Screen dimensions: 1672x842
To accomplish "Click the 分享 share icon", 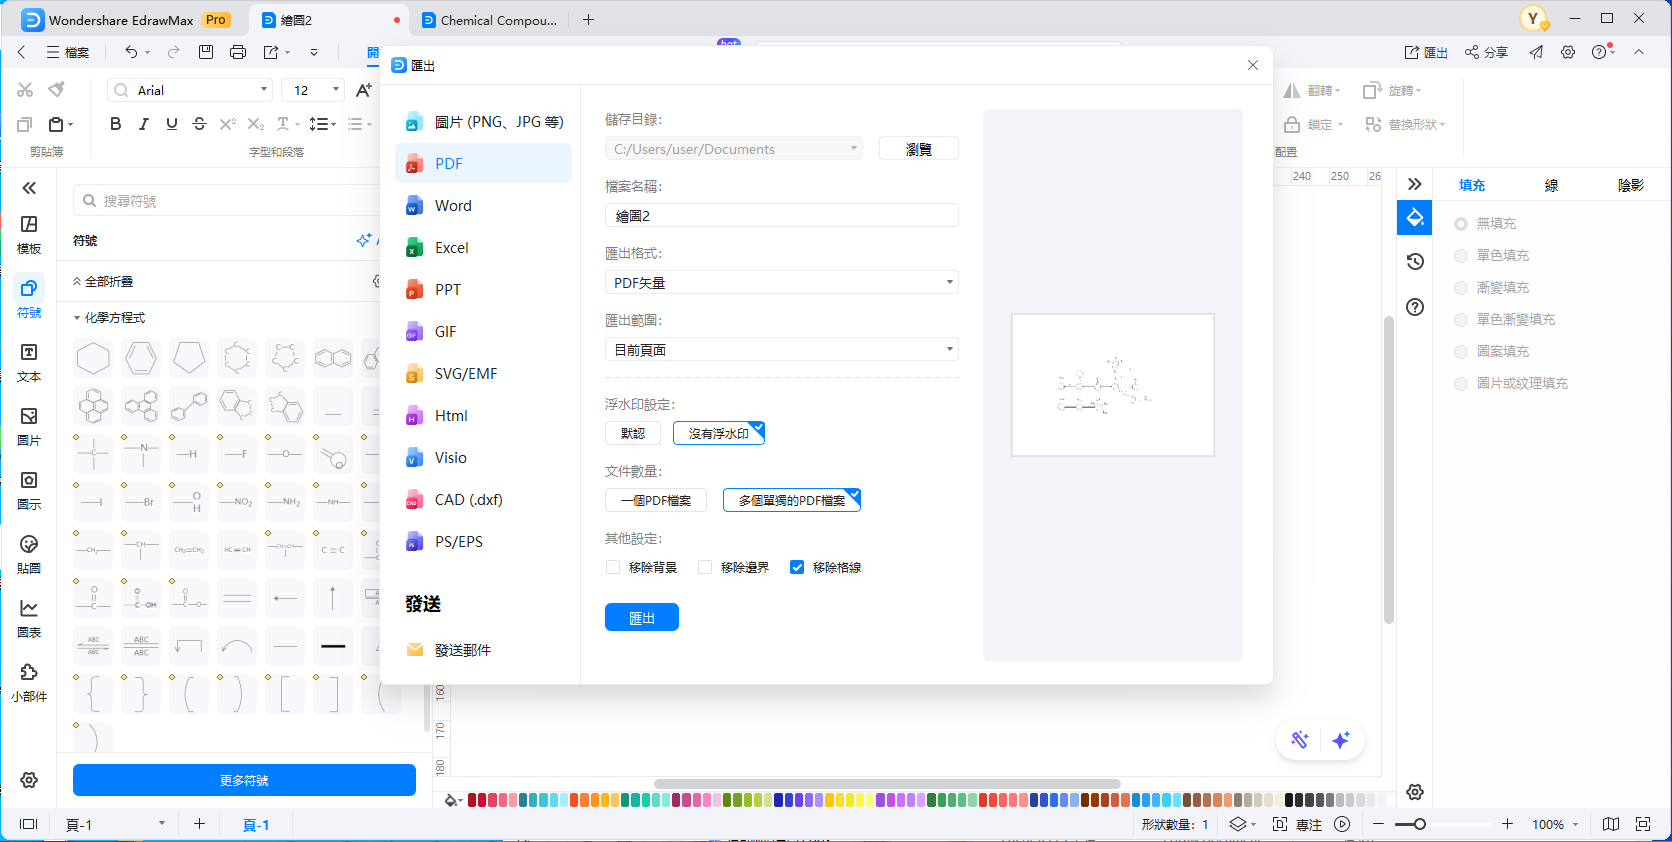I will (x=1486, y=52).
